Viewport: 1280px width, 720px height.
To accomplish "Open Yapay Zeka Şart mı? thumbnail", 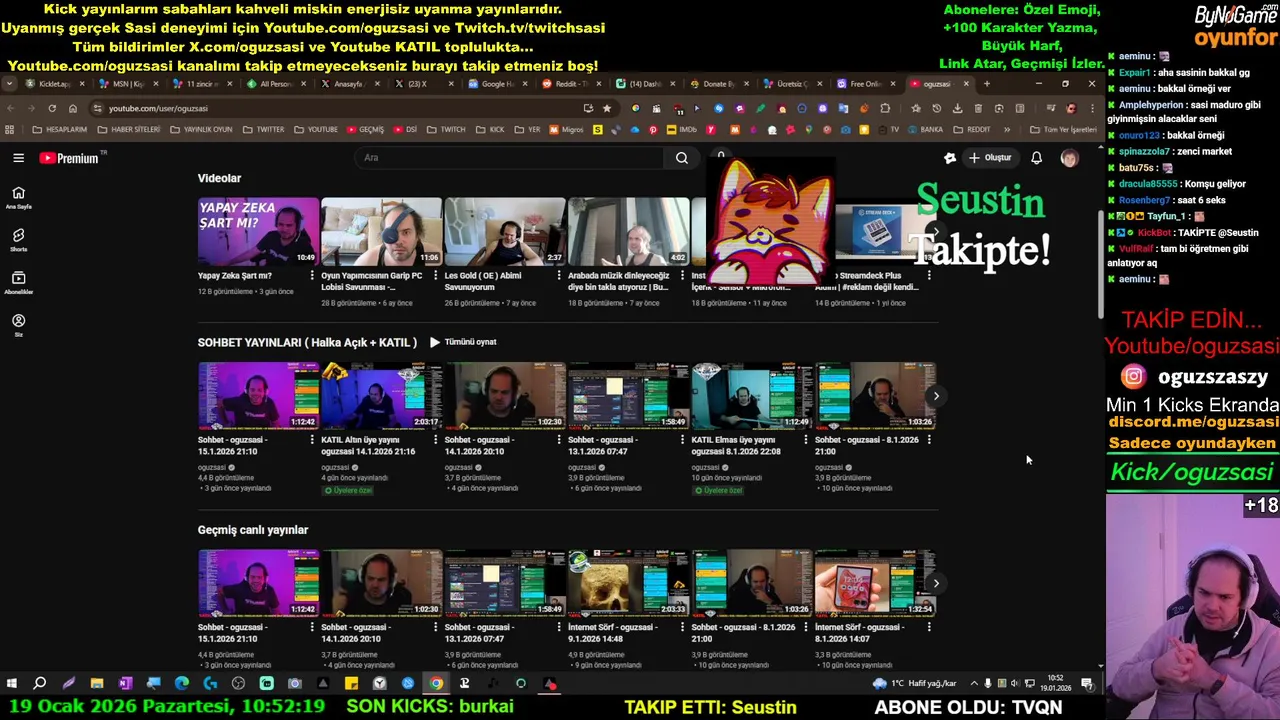I will click(258, 232).
